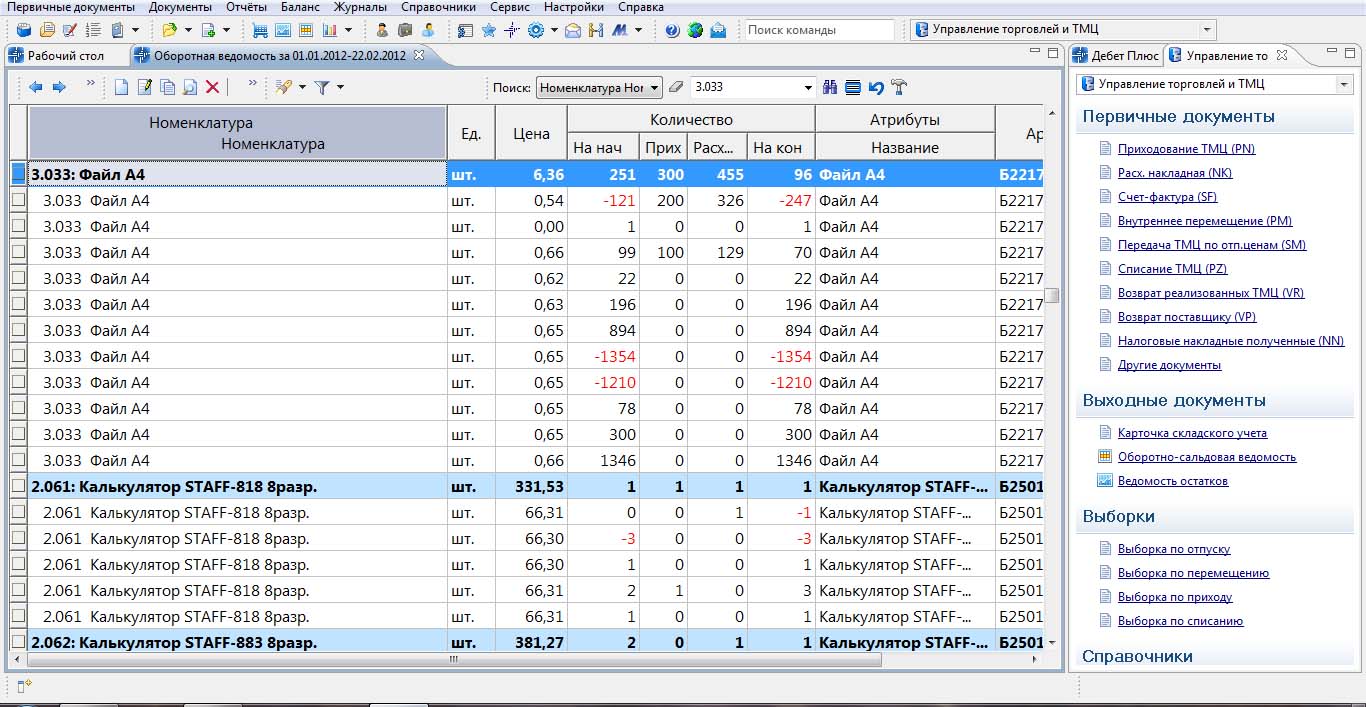Click the Цена column header
Screen dimensions: 1366x707
531,133
